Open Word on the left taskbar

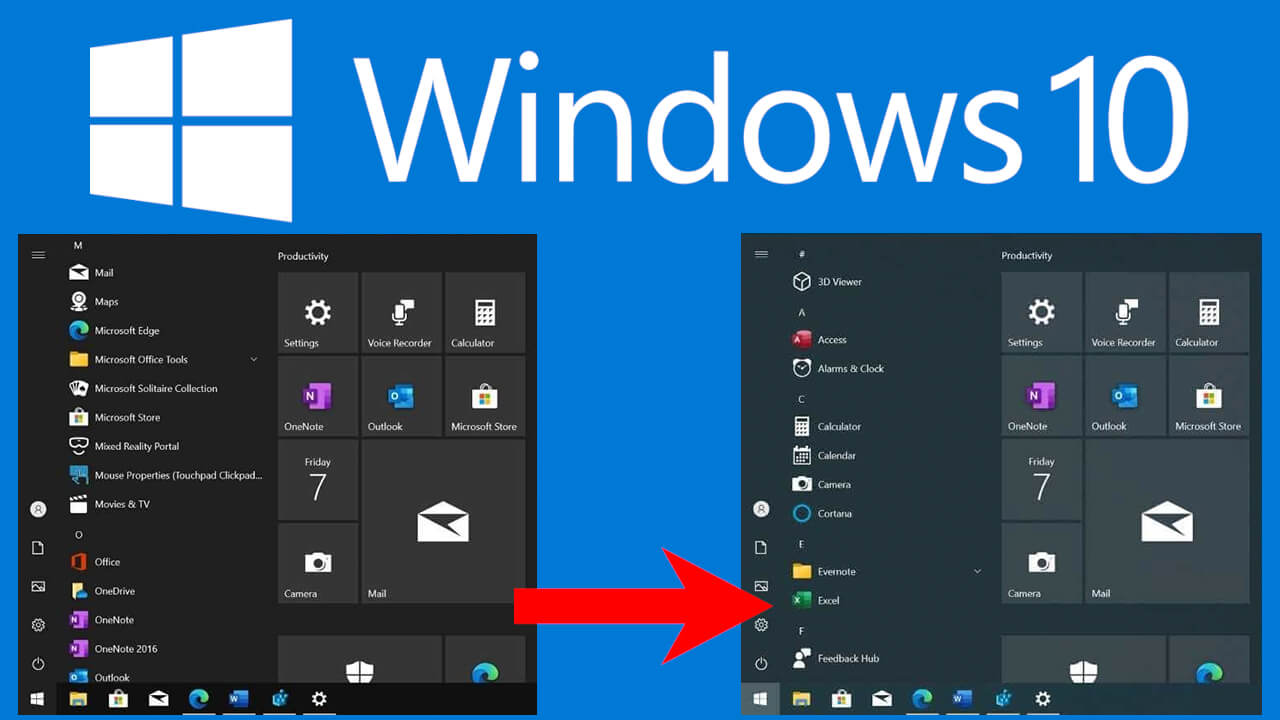point(238,699)
